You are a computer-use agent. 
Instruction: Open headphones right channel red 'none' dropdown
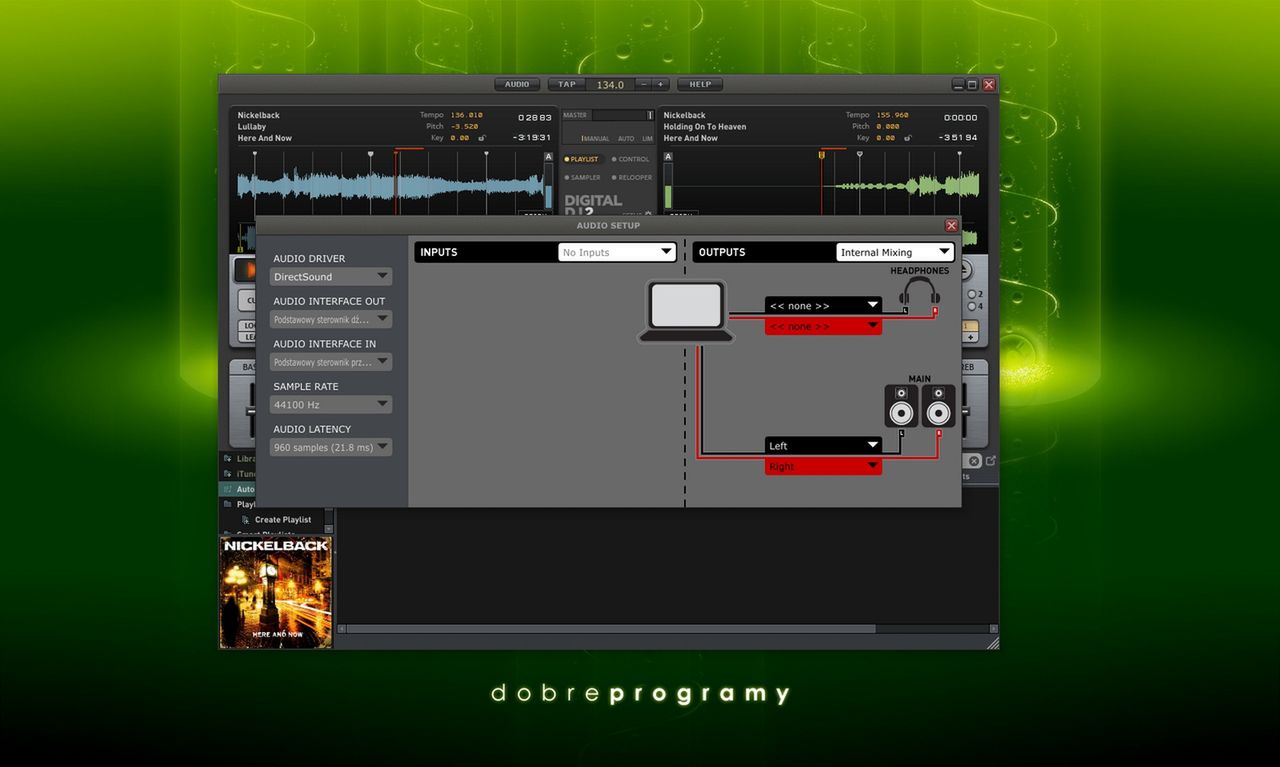click(823, 326)
